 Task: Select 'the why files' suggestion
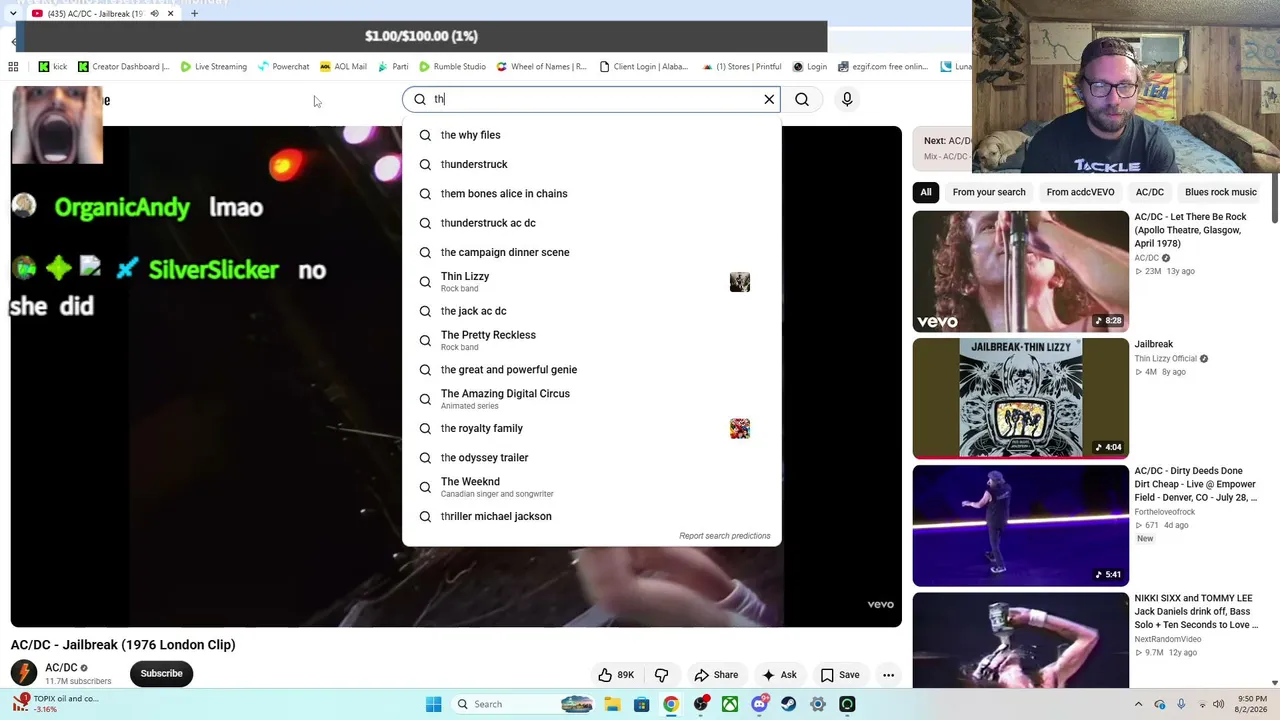click(591, 135)
